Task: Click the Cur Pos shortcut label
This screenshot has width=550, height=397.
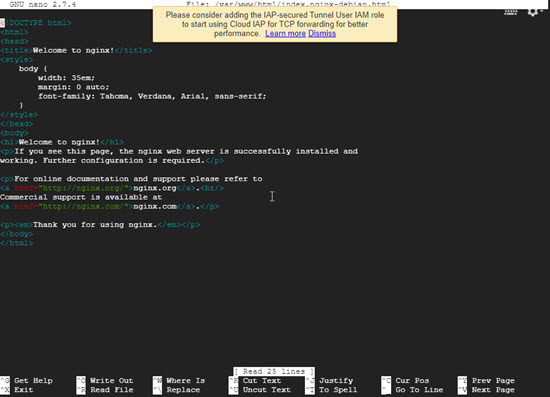Action: [x=412, y=381]
